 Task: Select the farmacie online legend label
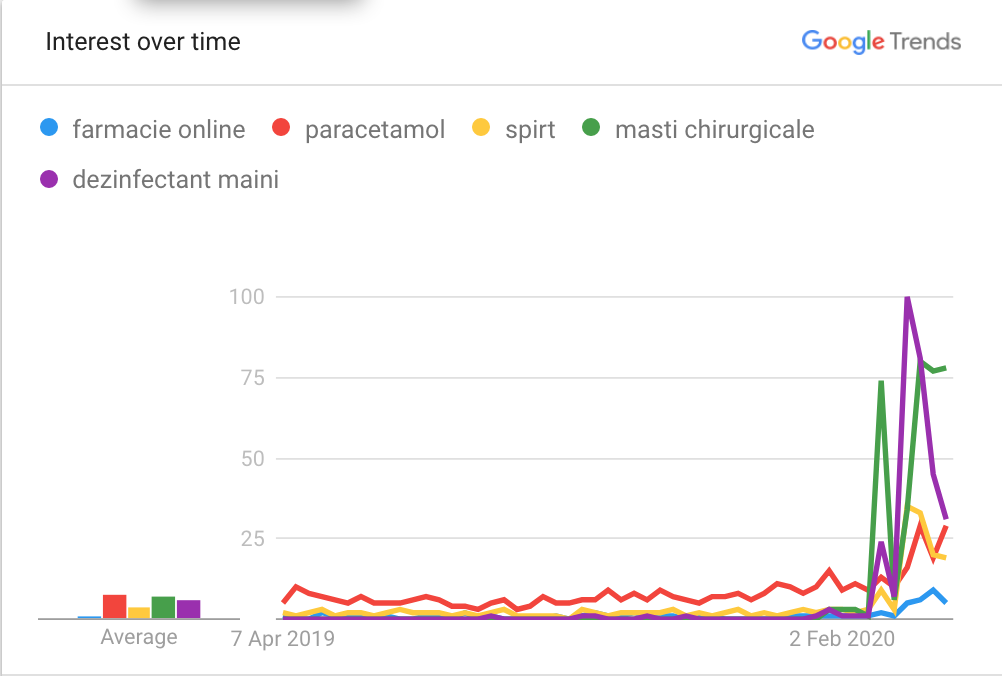click(x=158, y=129)
